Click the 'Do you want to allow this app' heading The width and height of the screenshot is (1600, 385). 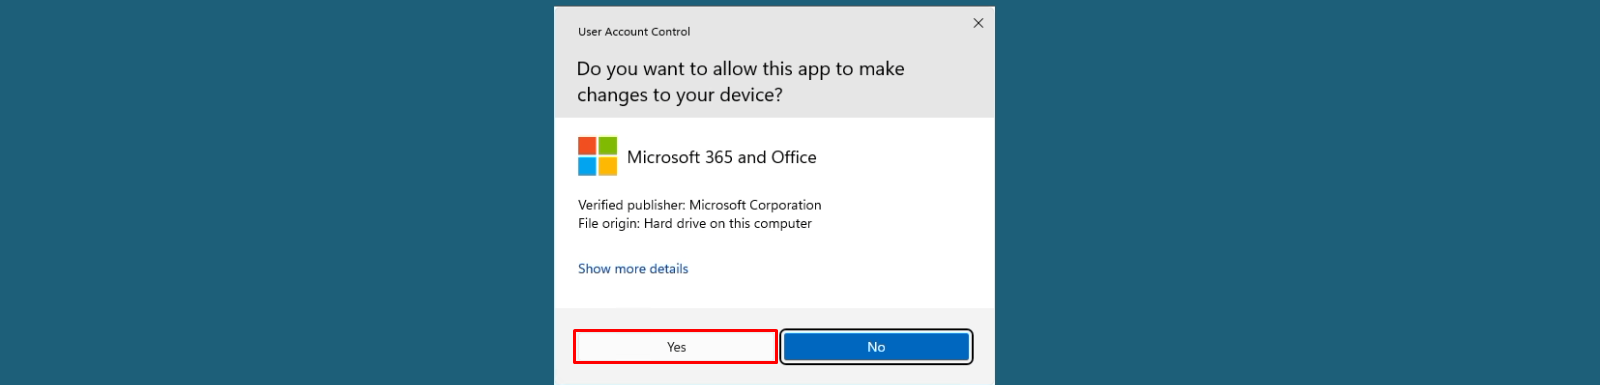(740, 82)
